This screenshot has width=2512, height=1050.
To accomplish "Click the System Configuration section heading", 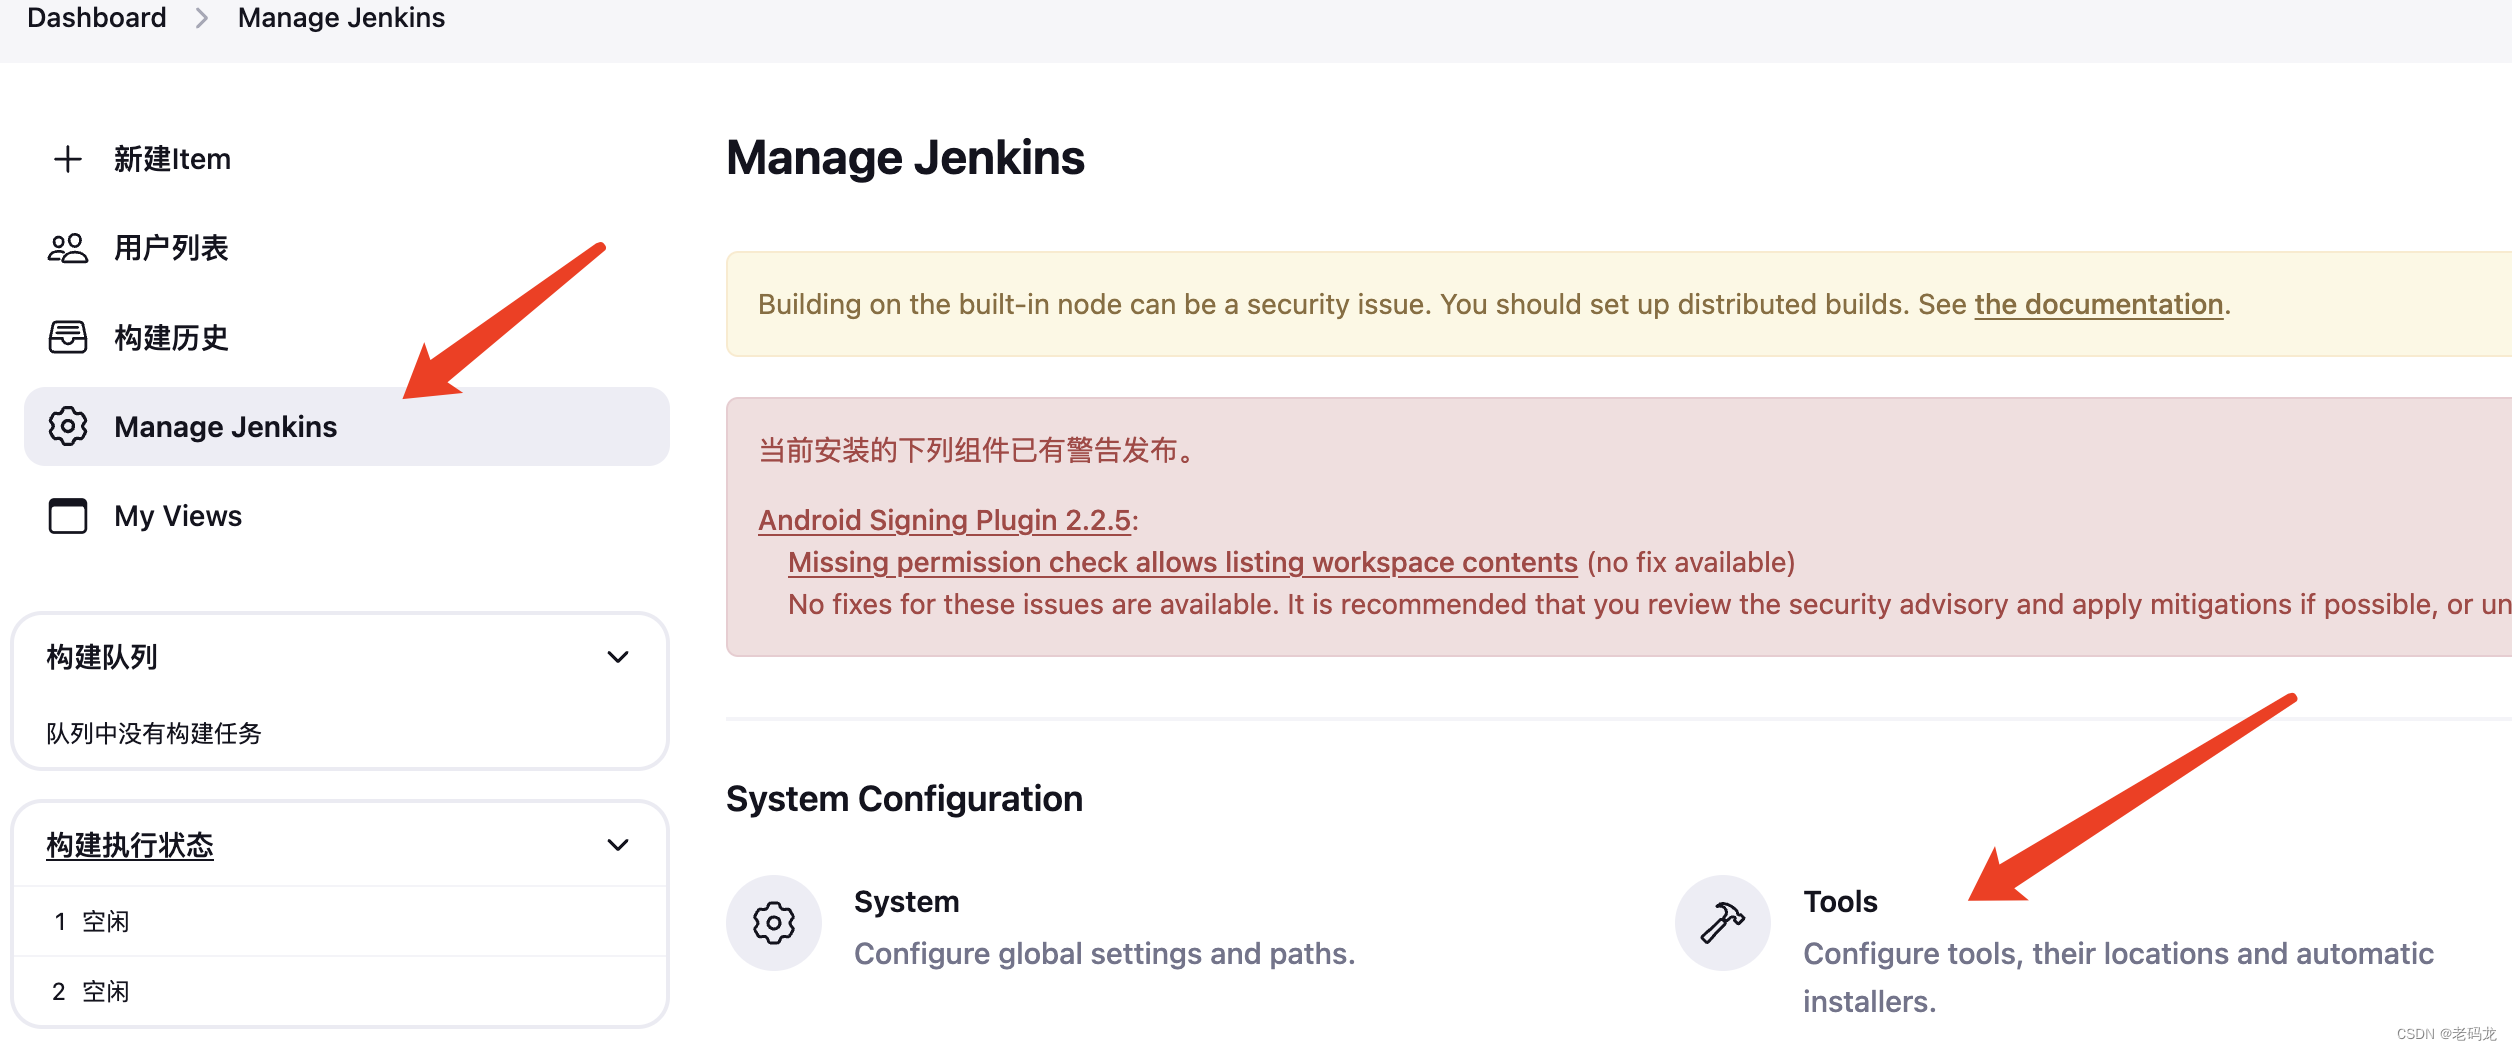I will (x=904, y=798).
